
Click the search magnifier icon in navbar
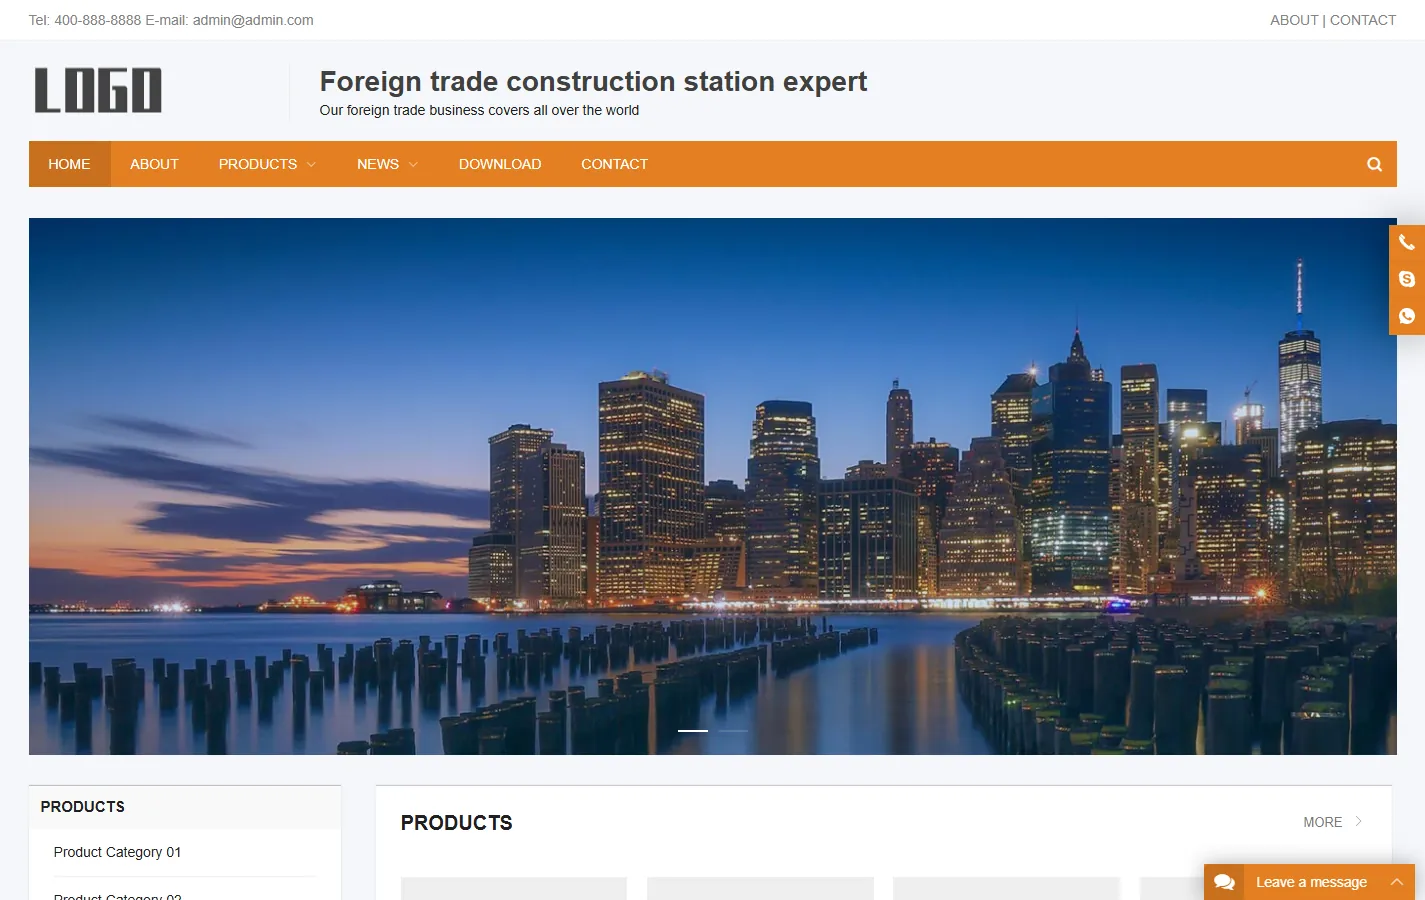[x=1375, y=164]
